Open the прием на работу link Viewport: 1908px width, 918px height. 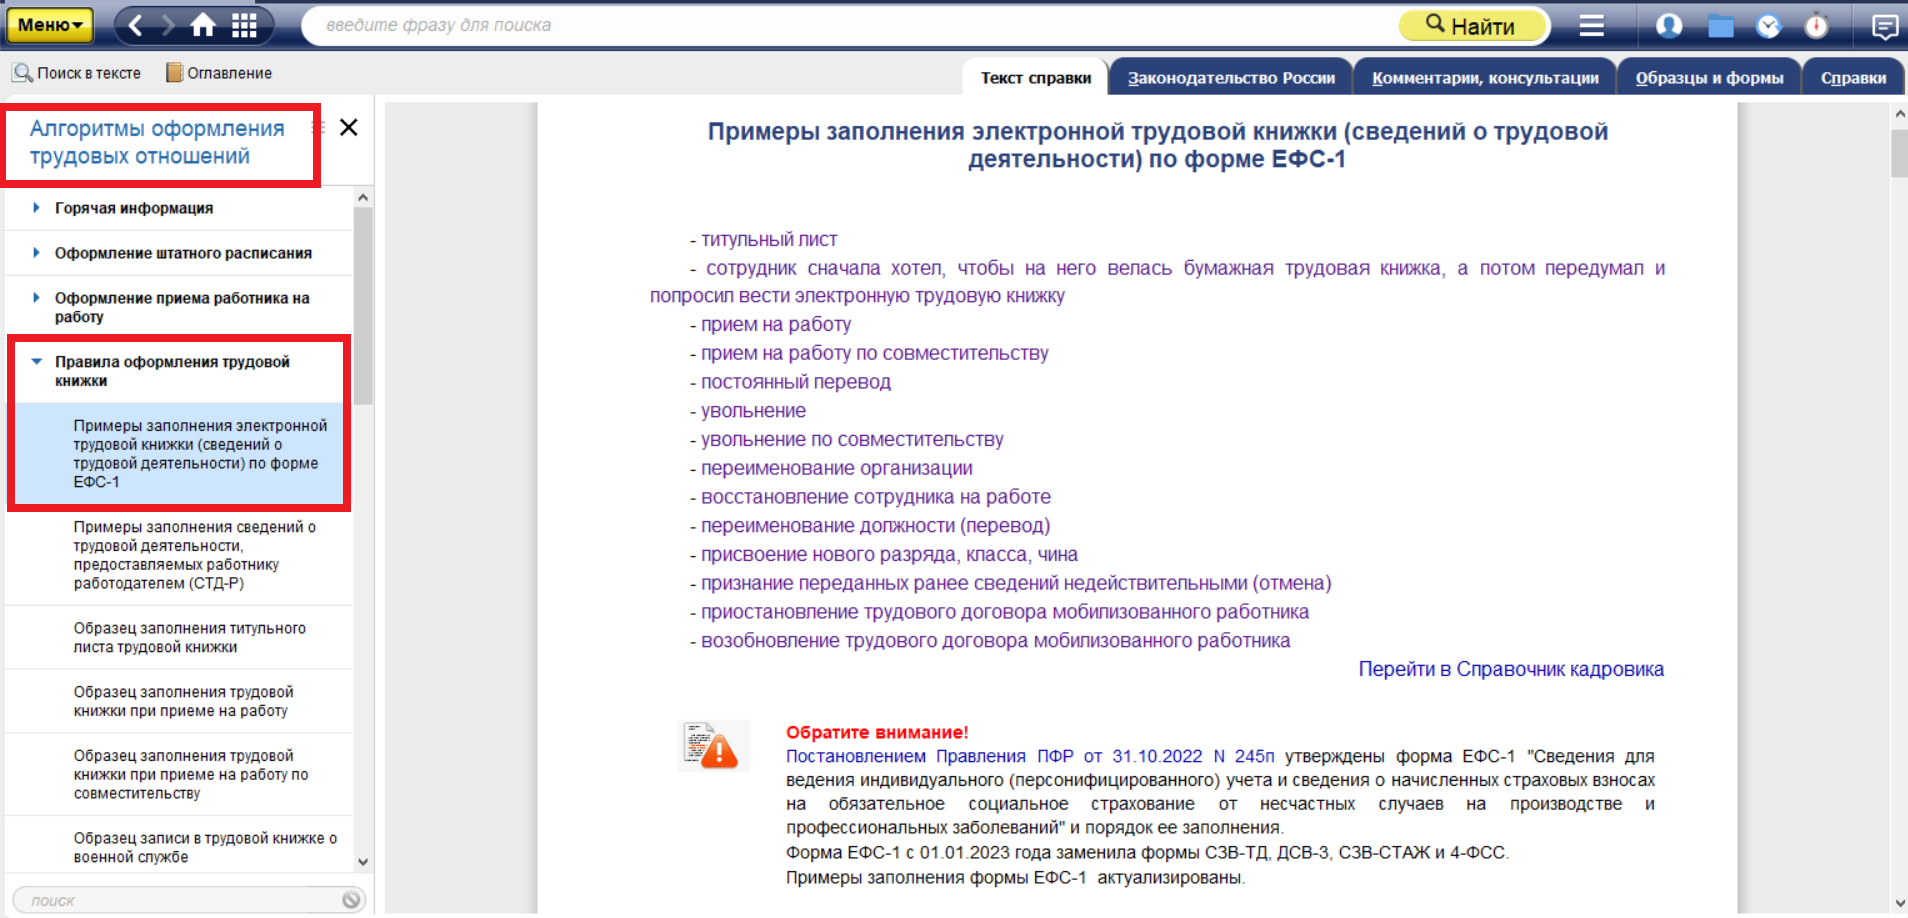coord(776,325)
